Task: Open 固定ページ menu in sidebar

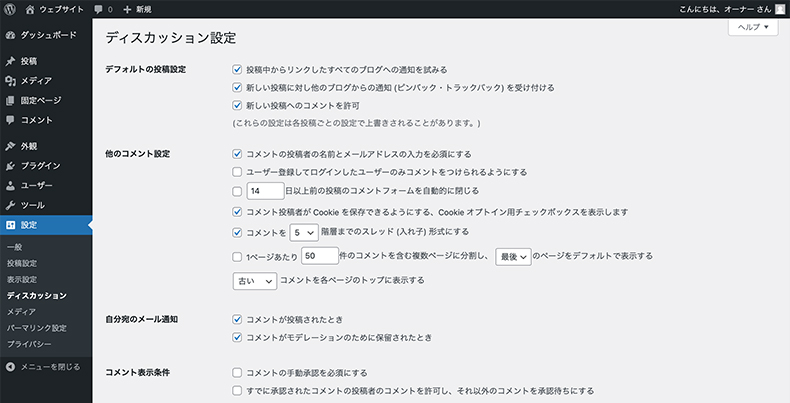Action: pyautogui.click(x=46, y=101)
